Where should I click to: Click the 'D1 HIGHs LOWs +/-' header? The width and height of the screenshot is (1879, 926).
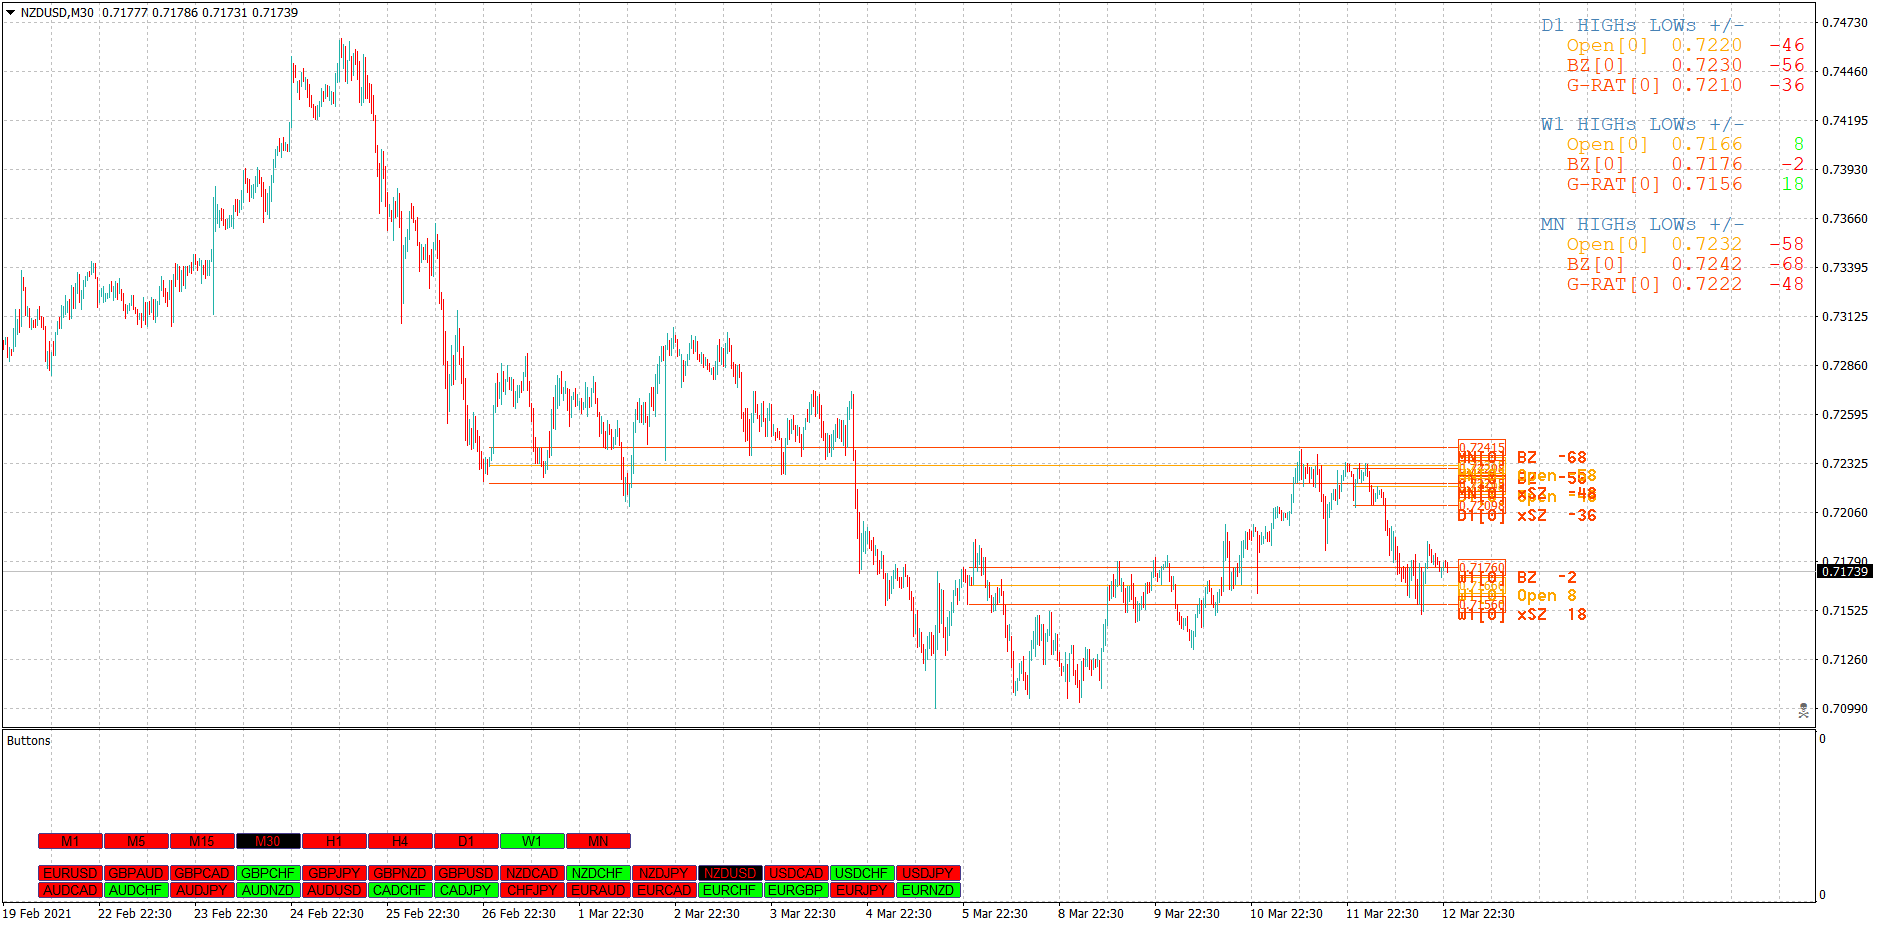[1642, 25]
